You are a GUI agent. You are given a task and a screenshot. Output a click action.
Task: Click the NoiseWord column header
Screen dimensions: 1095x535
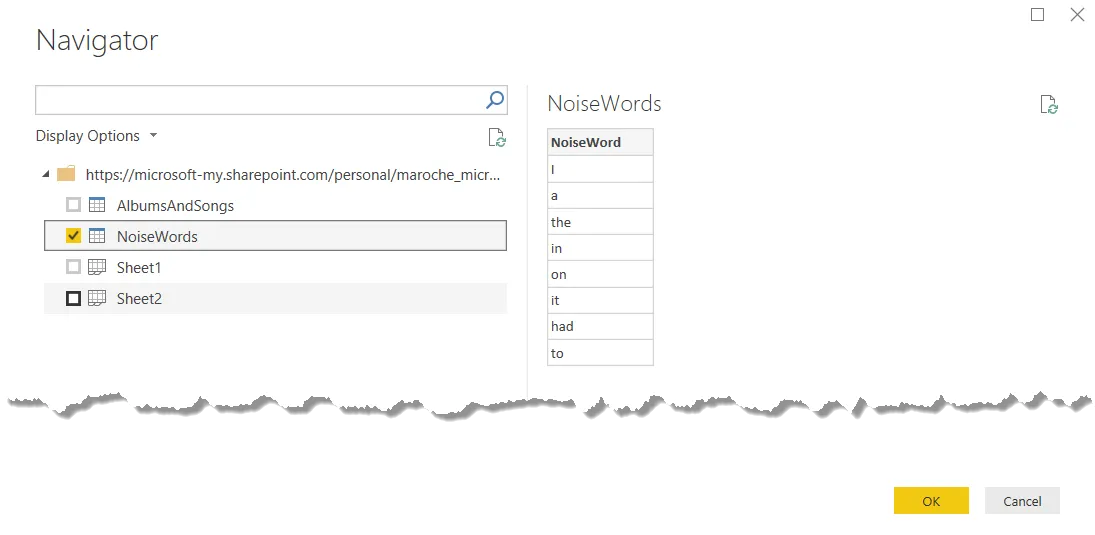click(x=601, y=142)
